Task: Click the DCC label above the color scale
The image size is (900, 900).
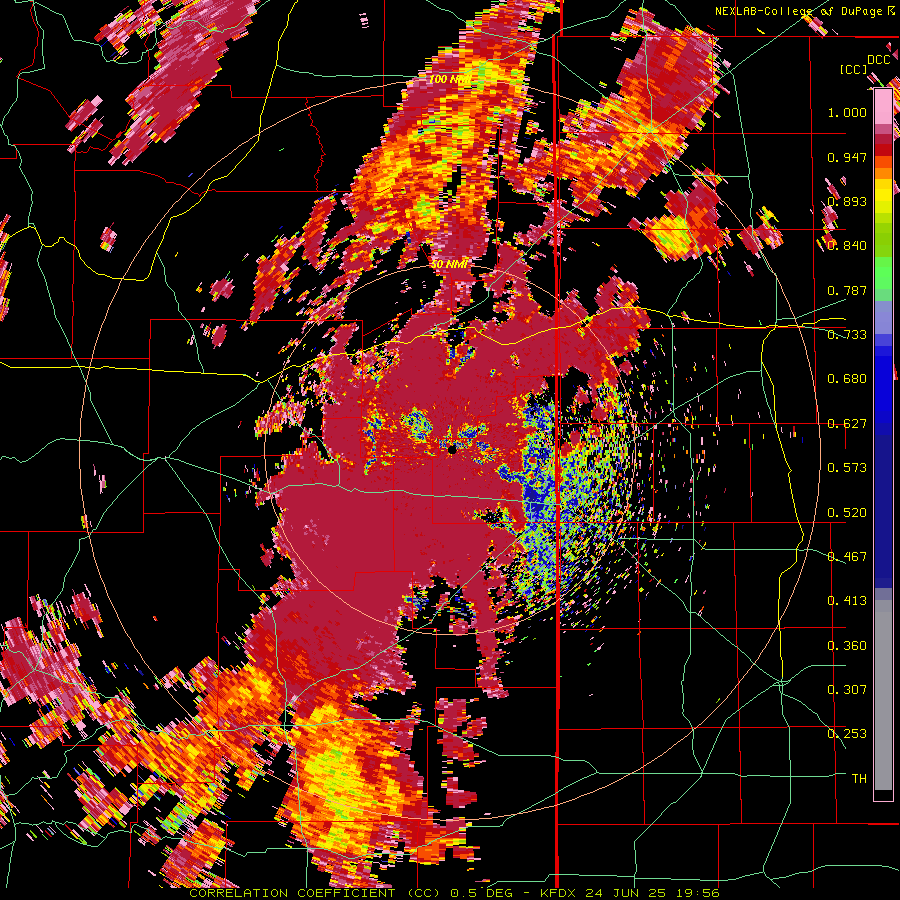Action: [x=878, y=60]
